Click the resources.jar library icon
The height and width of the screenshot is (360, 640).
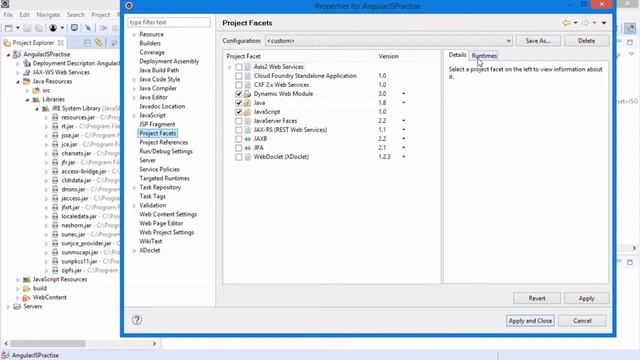click(55, 118)
